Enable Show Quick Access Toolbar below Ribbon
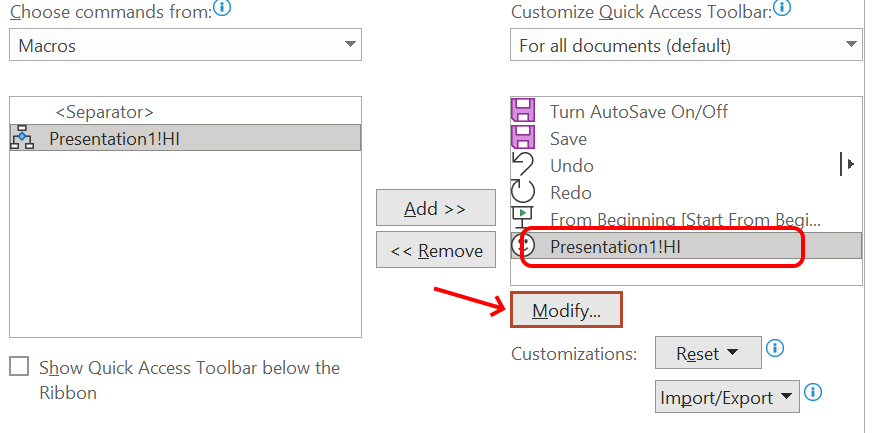Screen dimensions: 873x433 coord(19,367)
